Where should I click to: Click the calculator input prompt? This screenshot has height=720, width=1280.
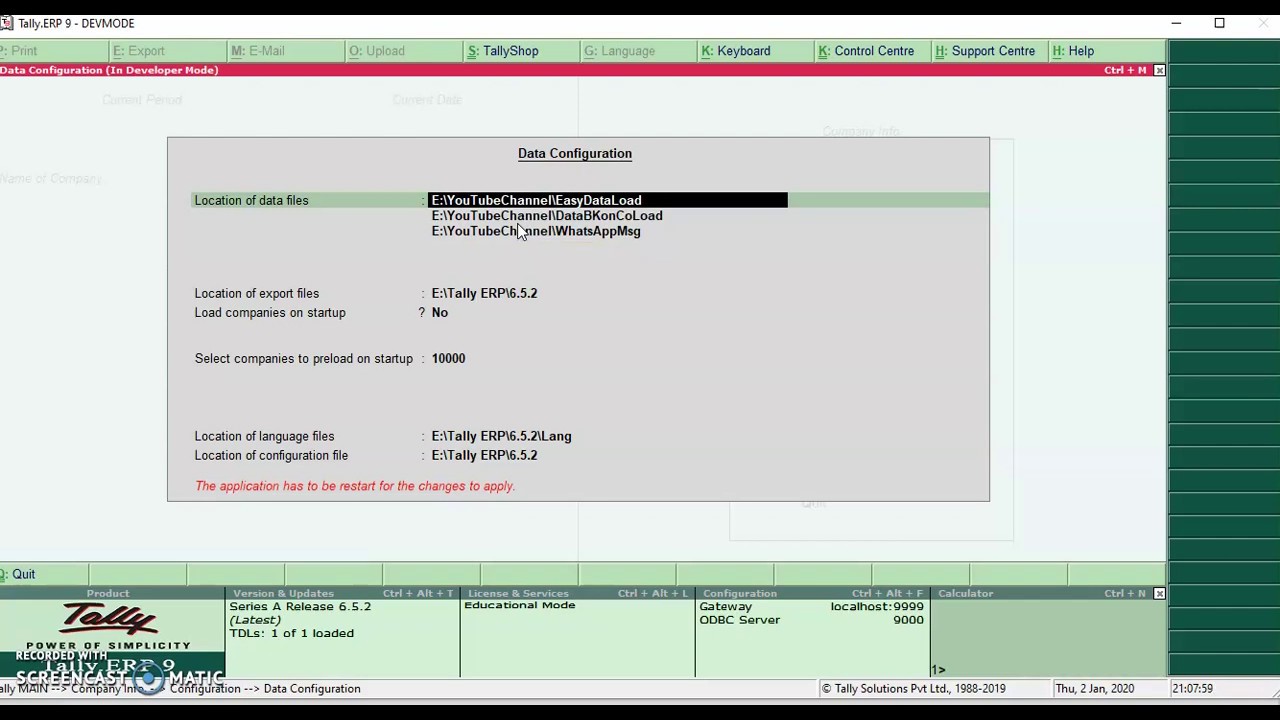(x=938, y=670)
